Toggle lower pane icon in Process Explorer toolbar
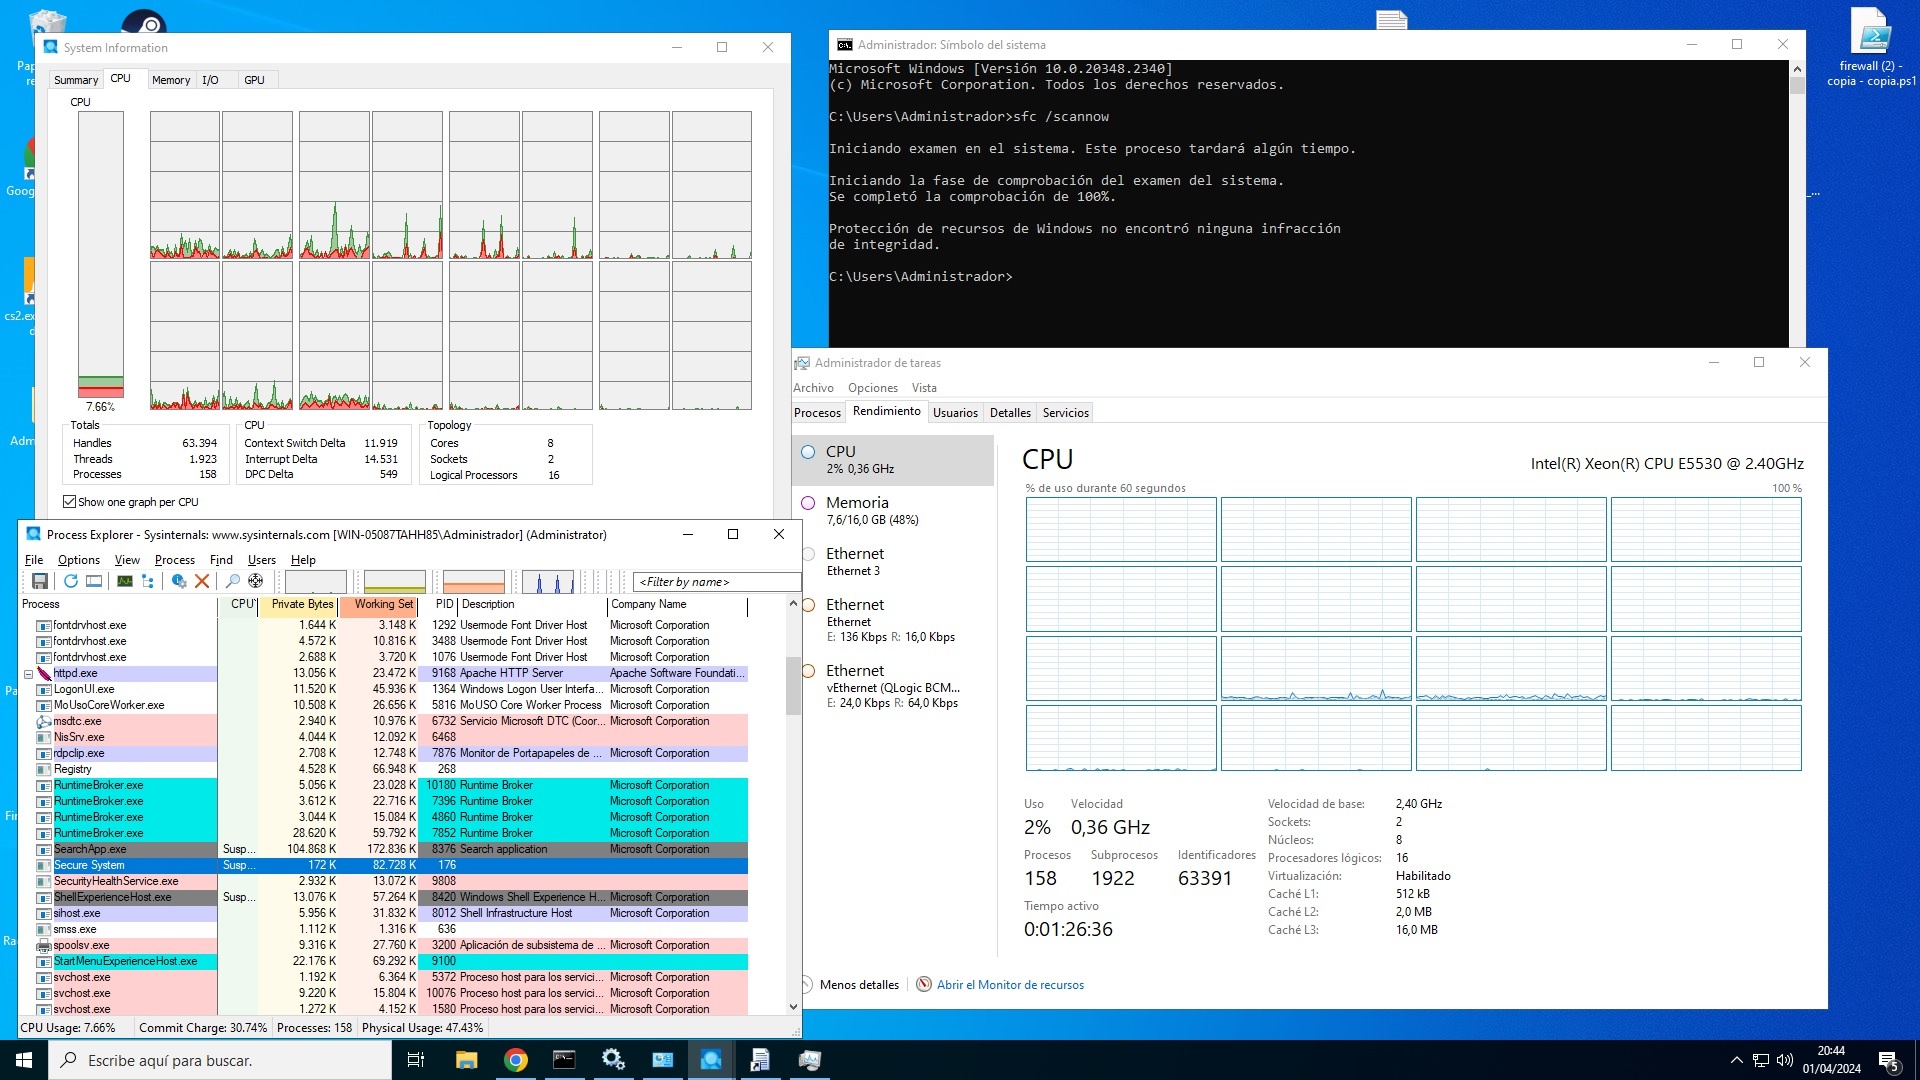Screen dimensions: 1920x1080 coord(94,581)
